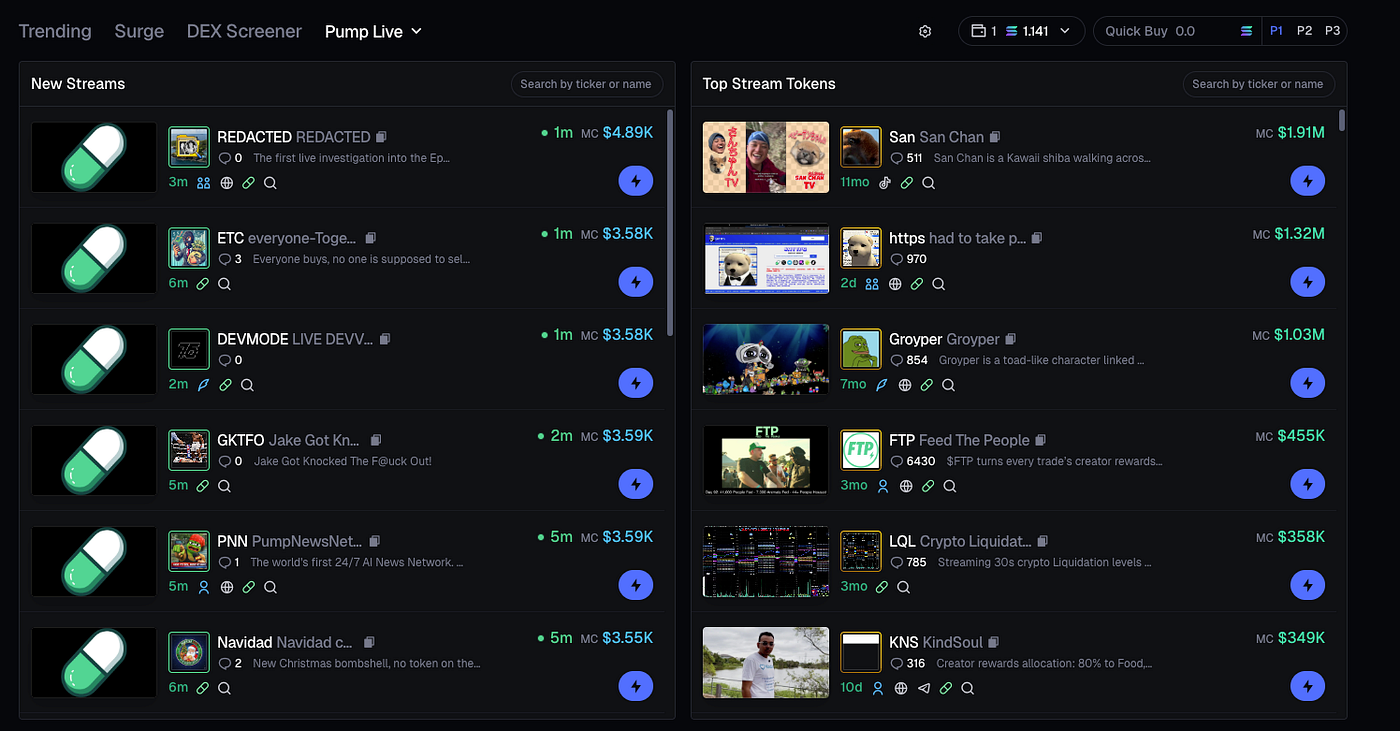This screenshot has height=731, width=1400.
Task: Switch to the Surge tab
Action: 139,31
